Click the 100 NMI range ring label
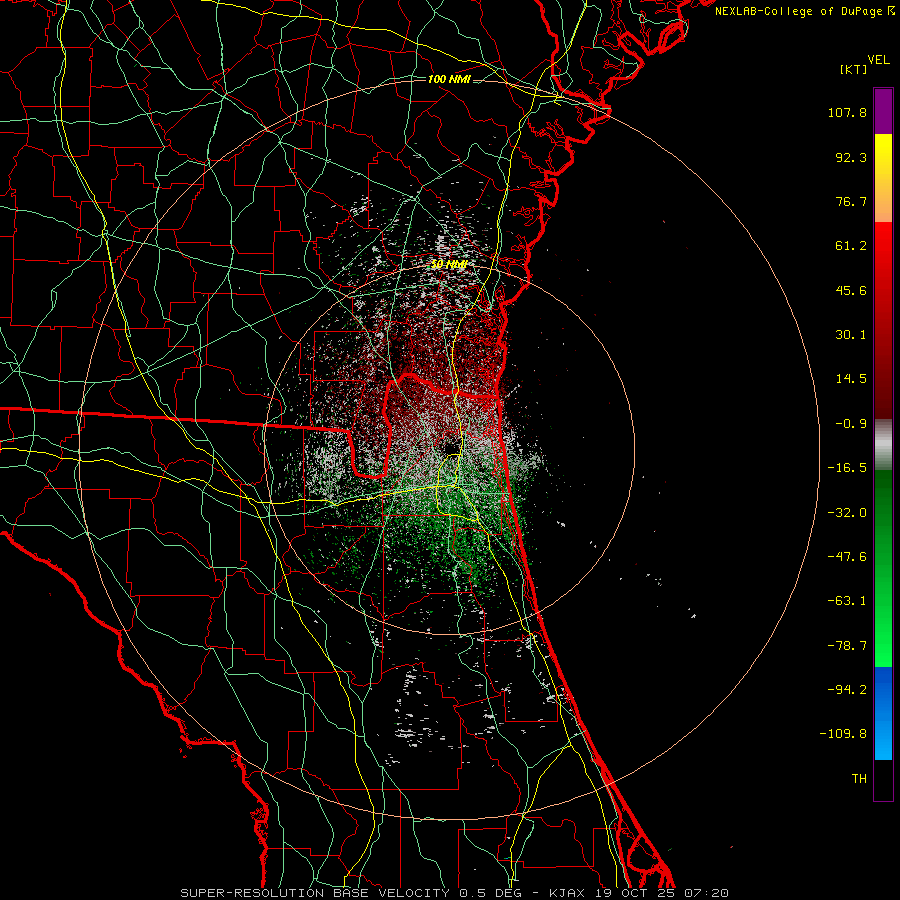 click(x=449, y=79)
